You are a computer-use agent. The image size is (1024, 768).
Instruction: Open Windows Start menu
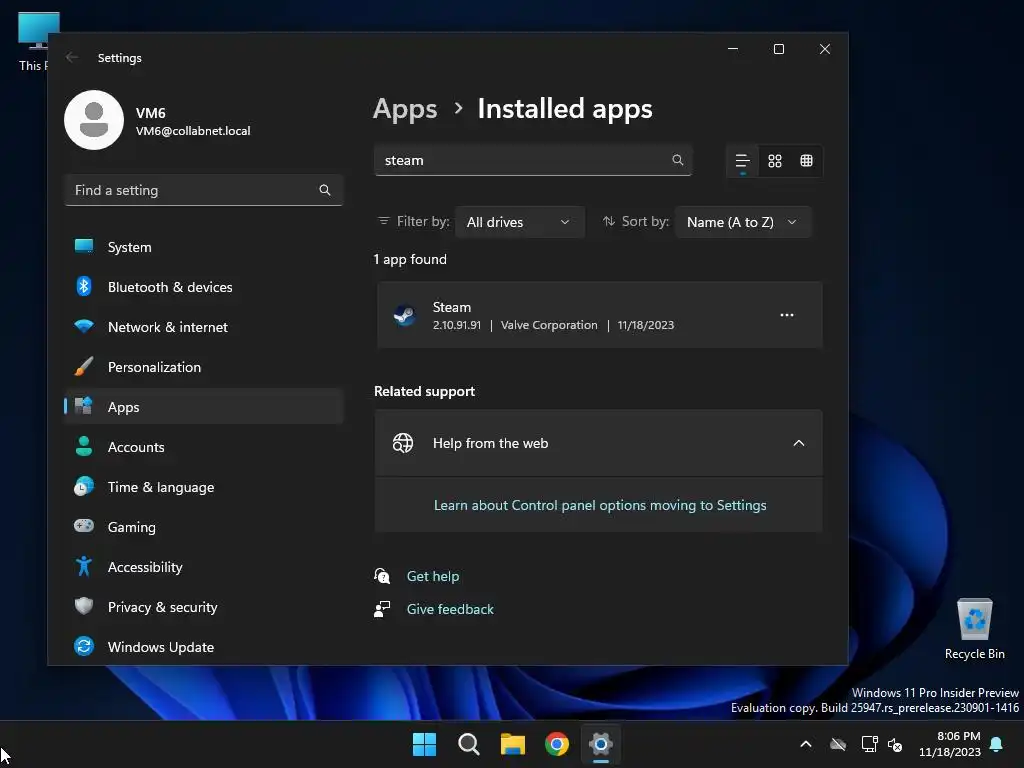(x=424, y=744)
